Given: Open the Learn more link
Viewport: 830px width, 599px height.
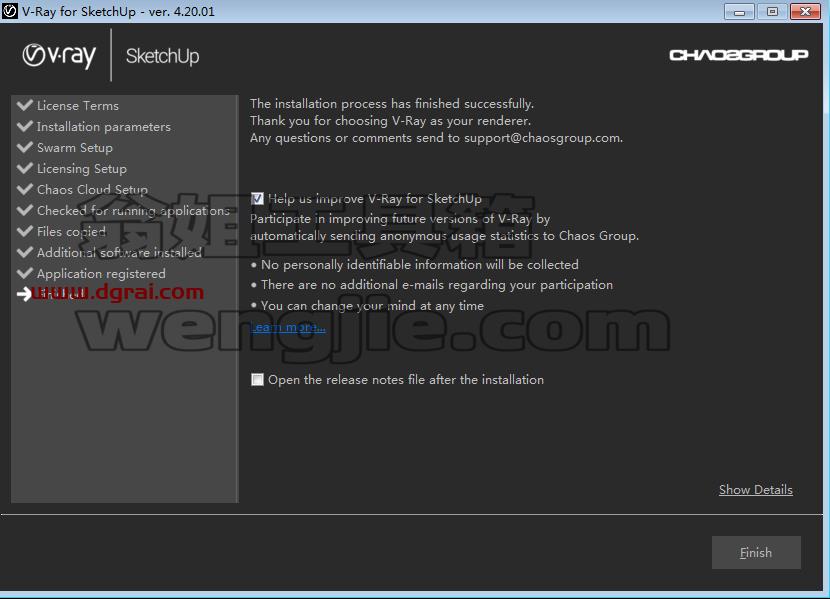Looking at the screenshot, I should (288, 328).
